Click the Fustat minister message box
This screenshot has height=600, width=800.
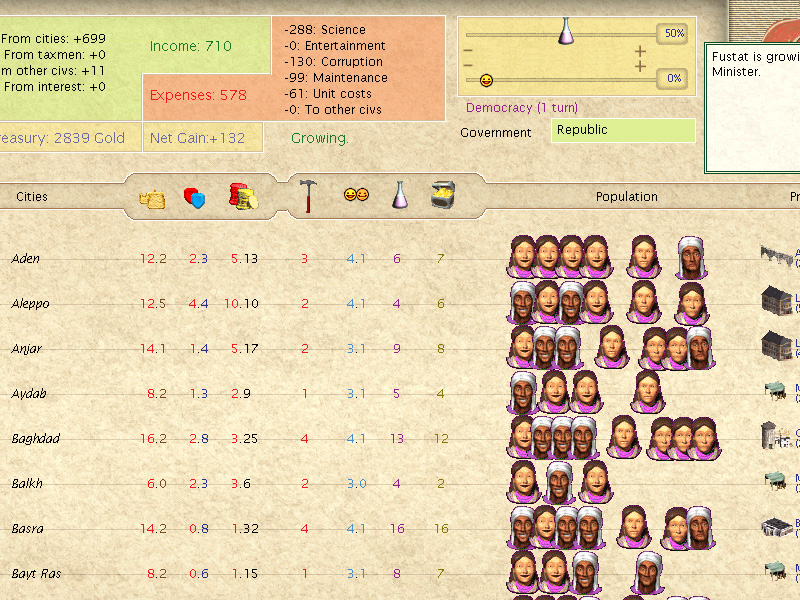tap(752, 108)
